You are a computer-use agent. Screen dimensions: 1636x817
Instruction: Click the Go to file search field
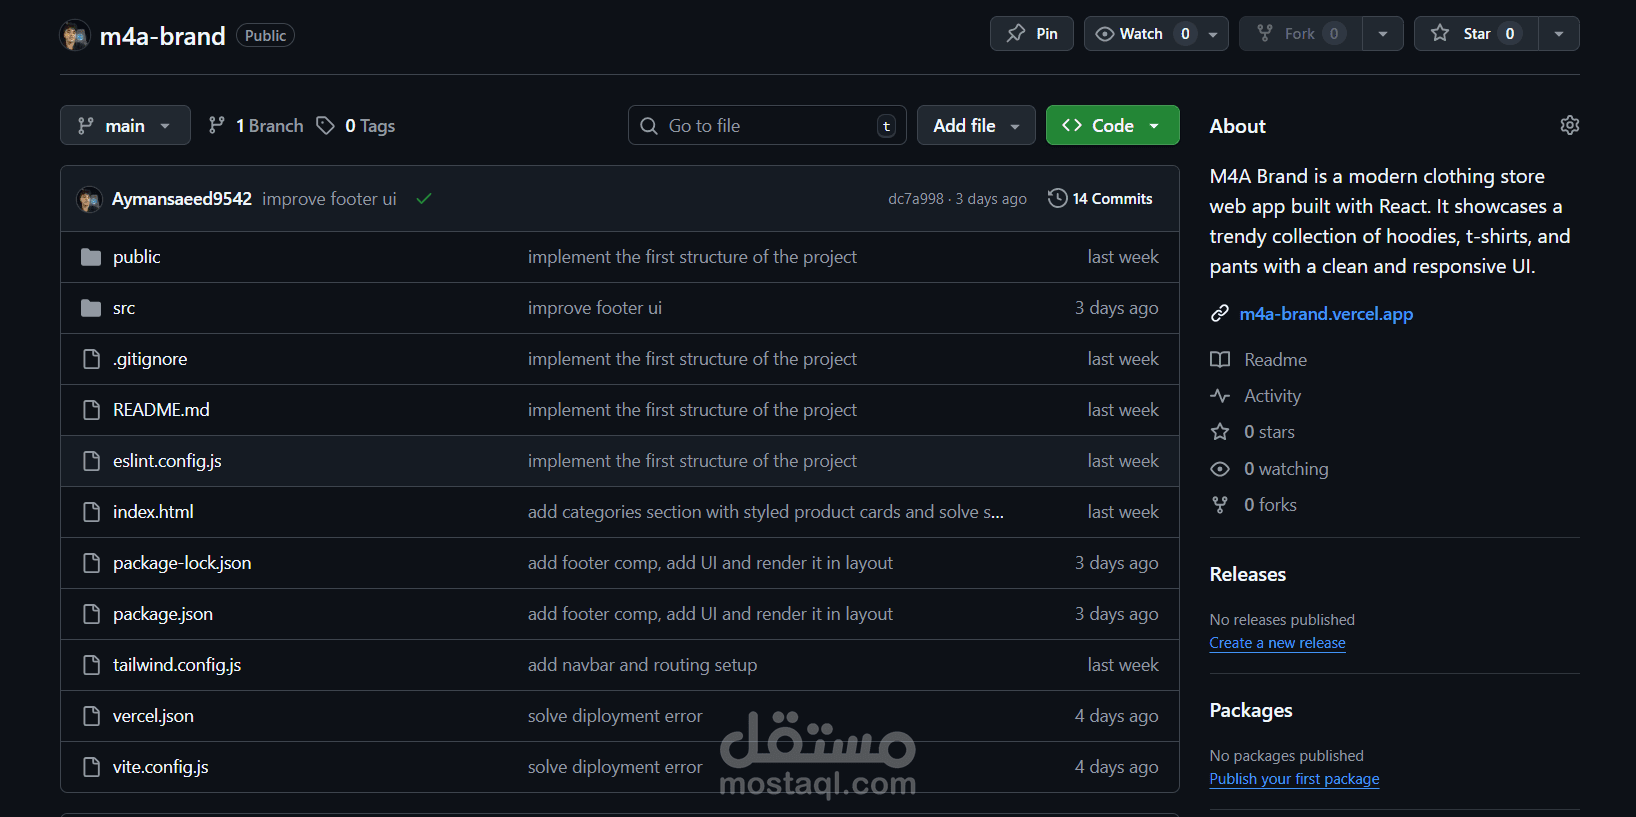pos(767,125)
